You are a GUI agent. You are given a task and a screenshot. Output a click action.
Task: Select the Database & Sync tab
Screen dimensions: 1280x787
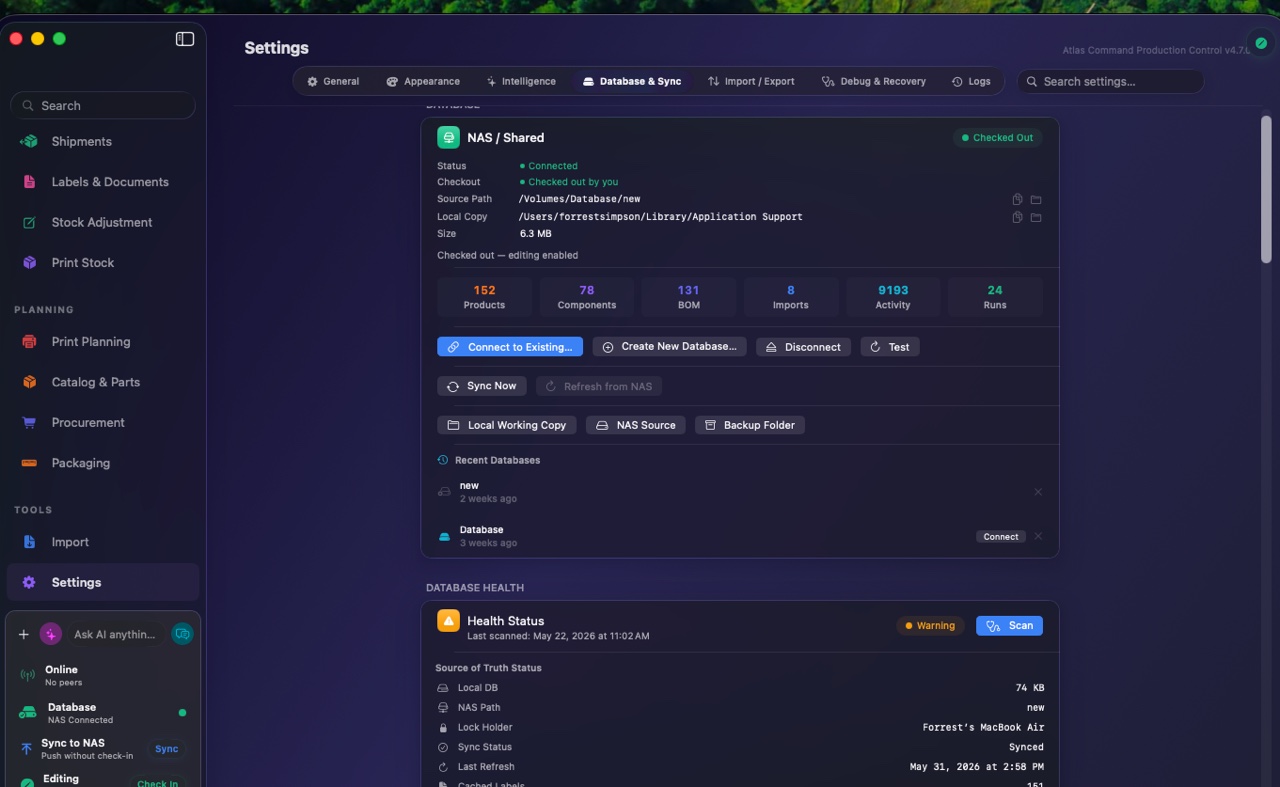(x=632, y=81)
